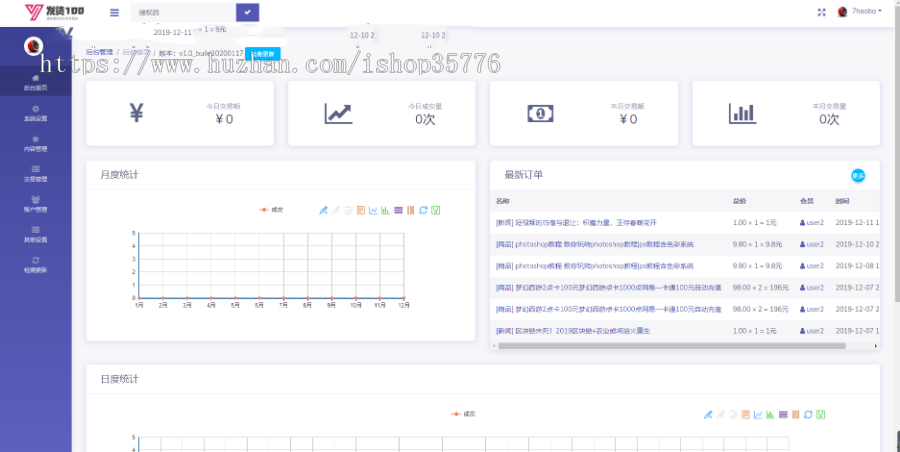Toggle 成交 legend series in 月度统计 chart

click(271, 210)
